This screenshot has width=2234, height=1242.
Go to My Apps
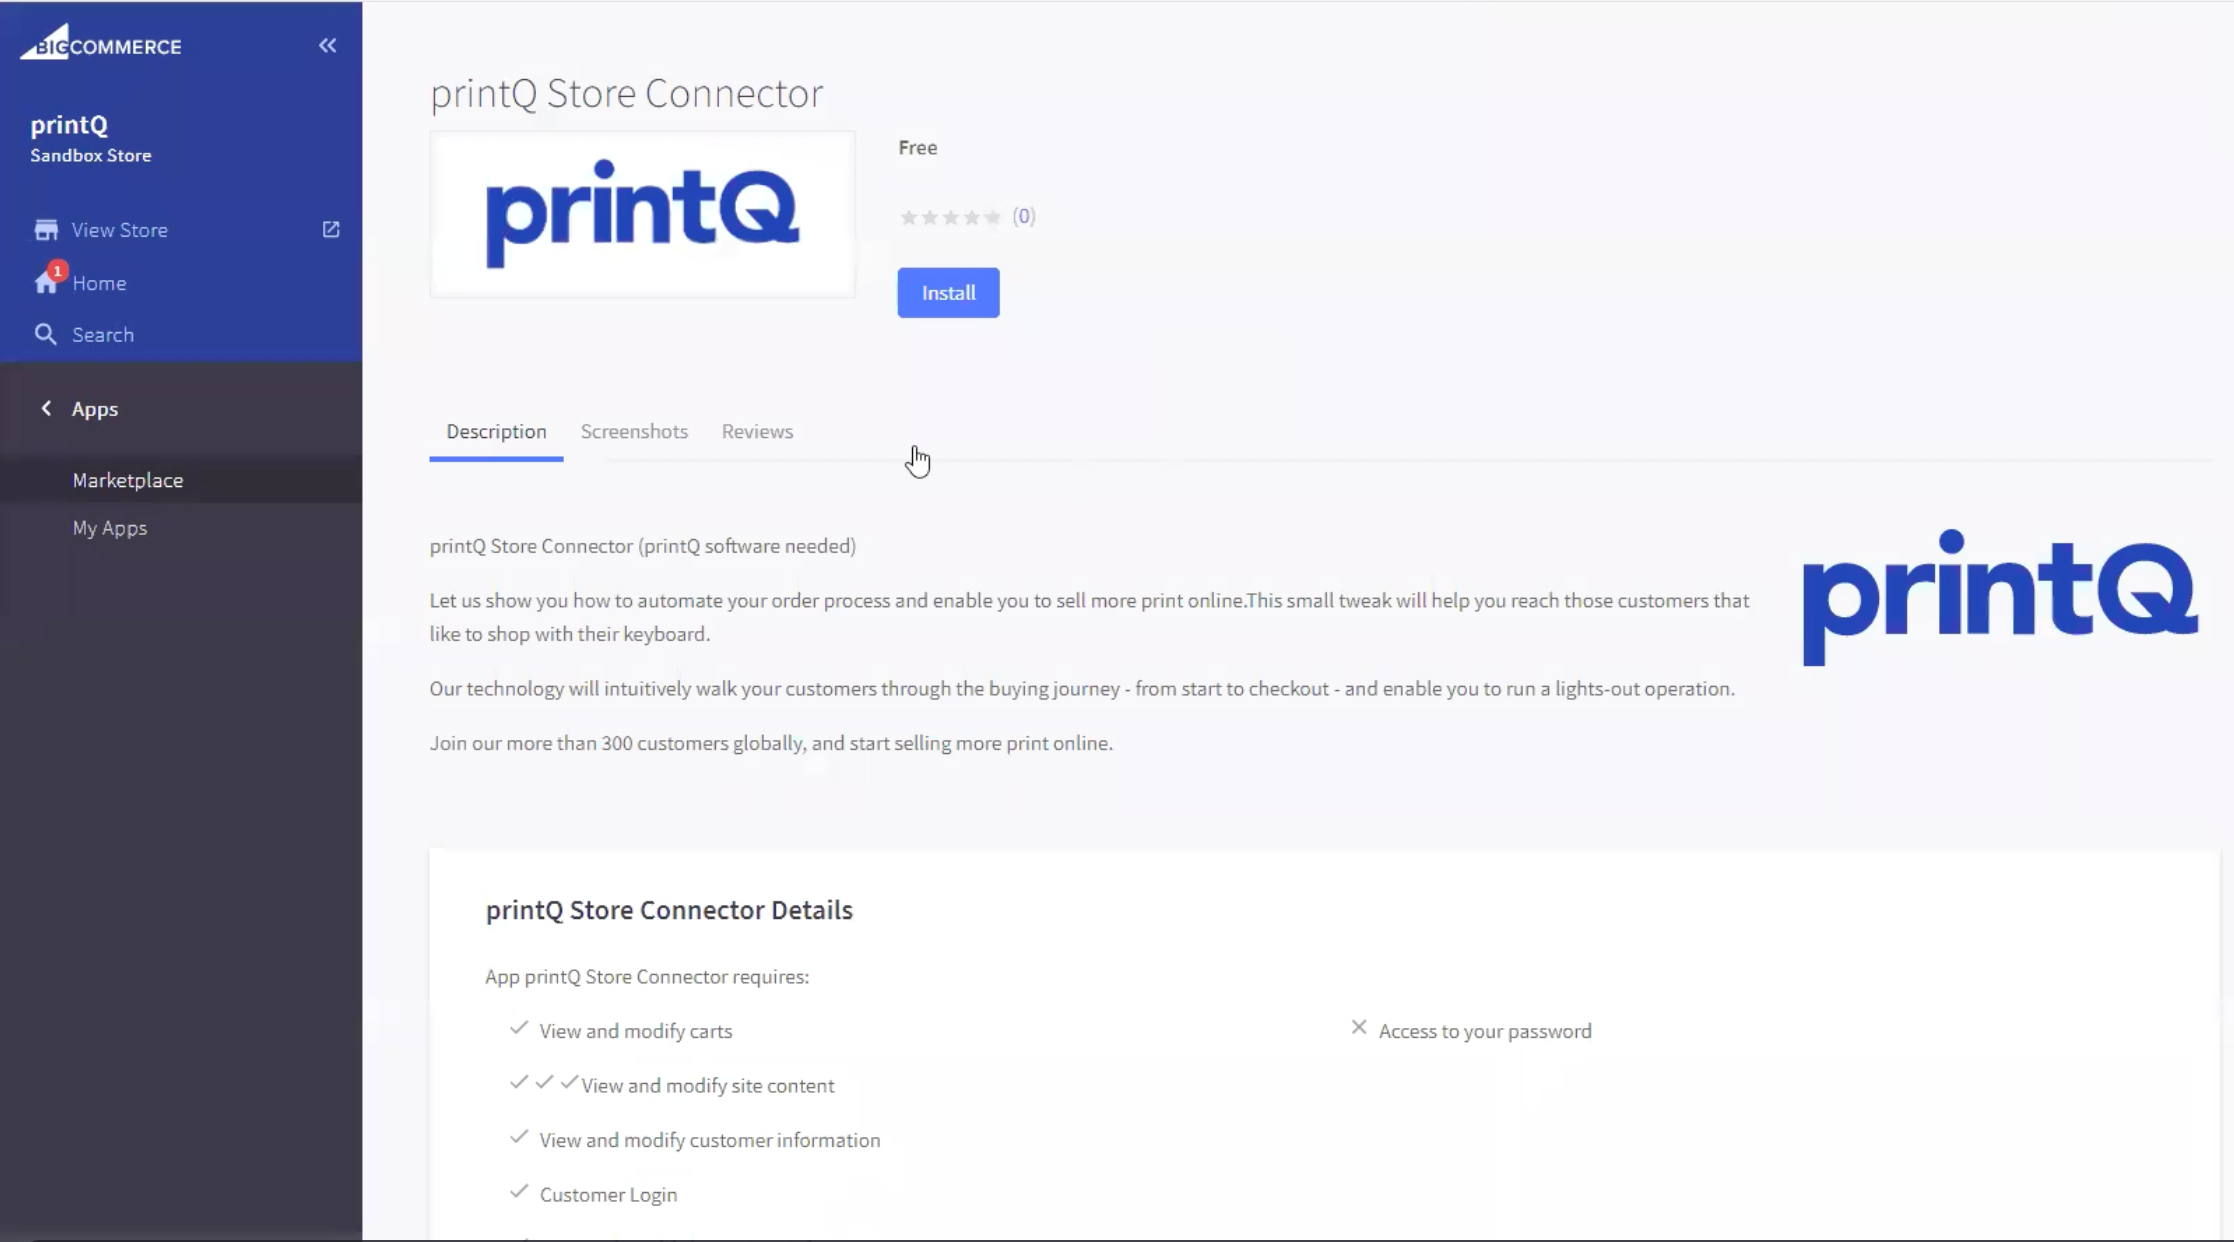point(110,529)
